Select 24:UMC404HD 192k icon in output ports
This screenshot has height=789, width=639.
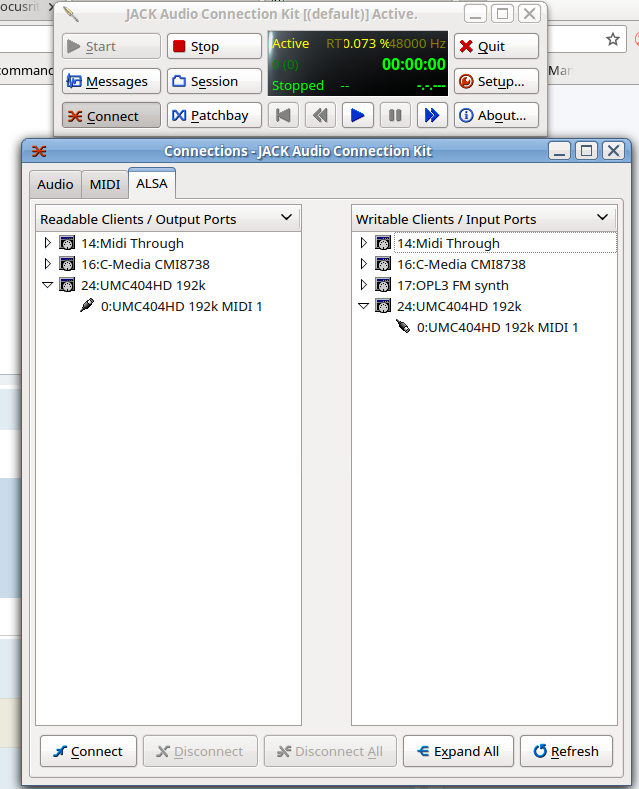click(x=67, y=285)
